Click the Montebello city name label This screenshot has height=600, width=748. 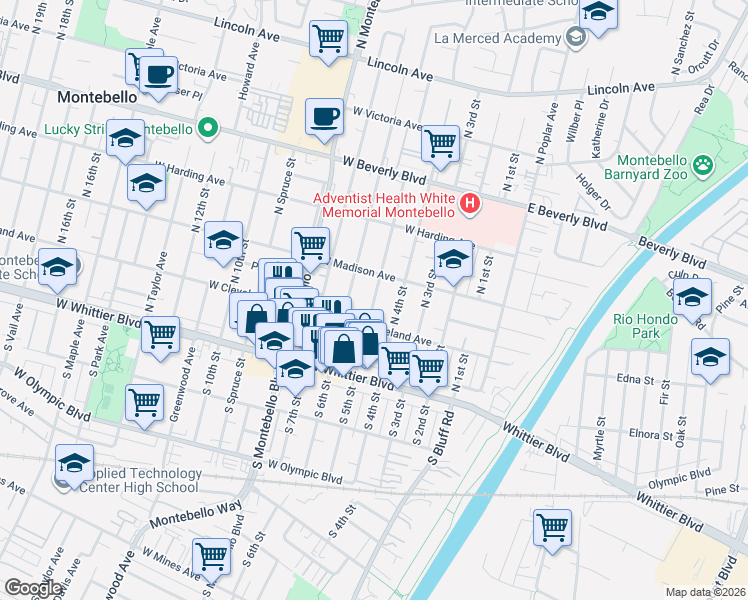click(x=97, y=97)
